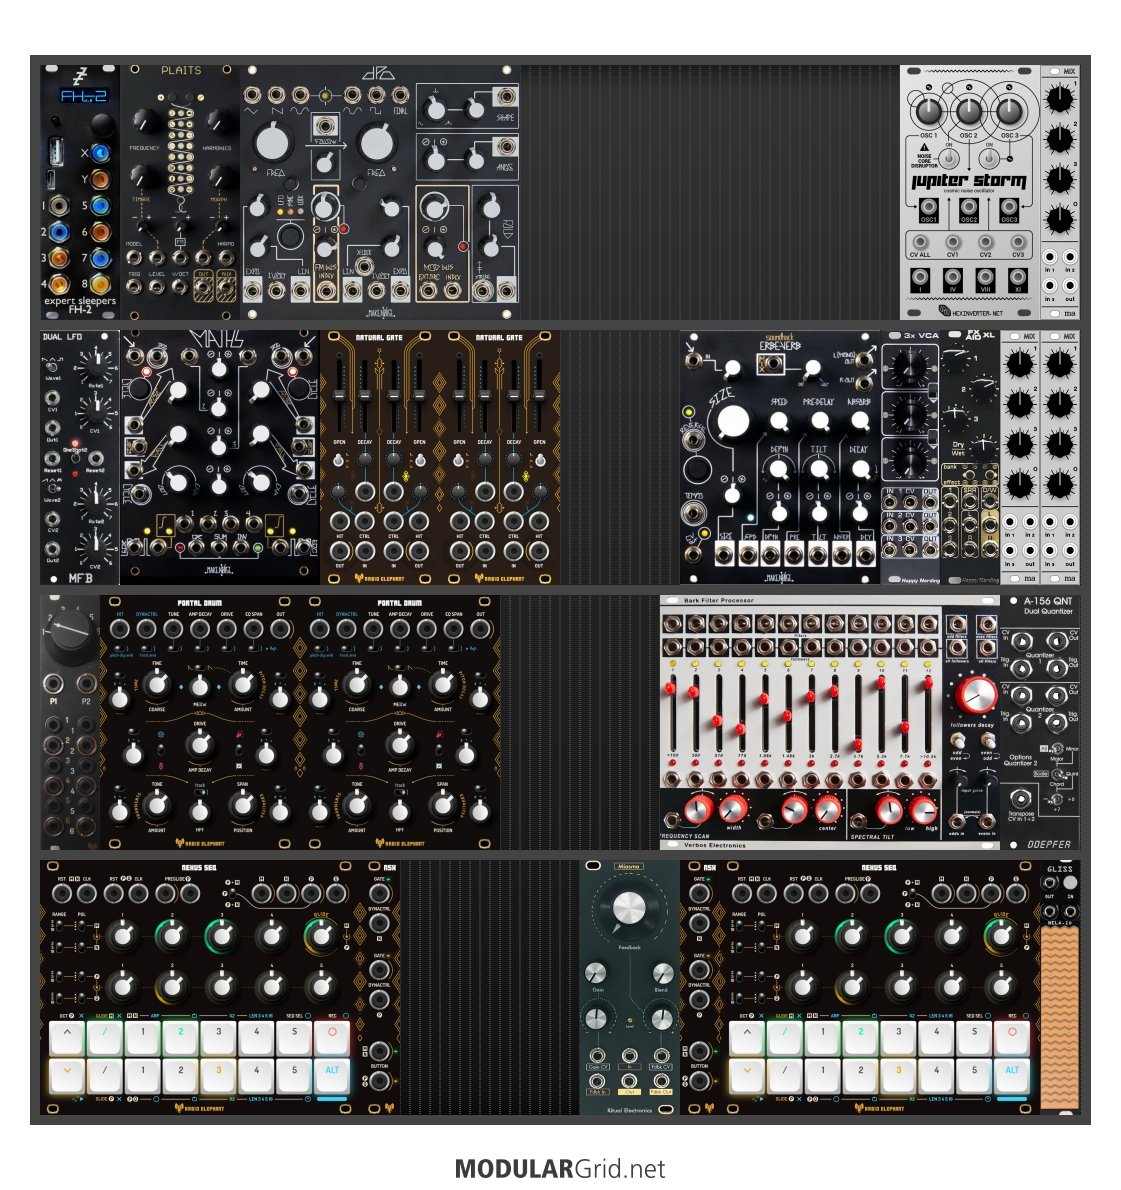
Task: Tap bottom-row pad 5 on right Nexus Seq
Action: point(975,1075)
